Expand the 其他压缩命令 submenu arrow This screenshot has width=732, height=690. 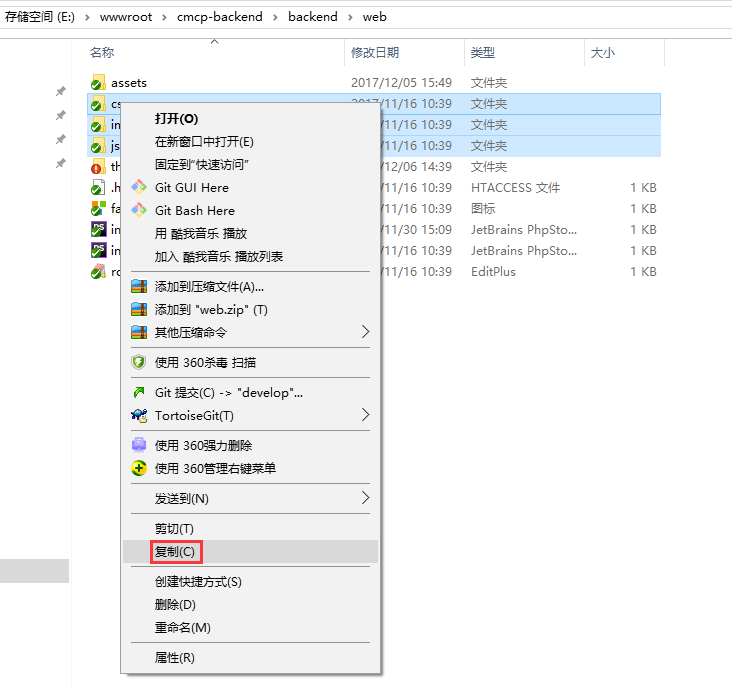coord(366,332)
